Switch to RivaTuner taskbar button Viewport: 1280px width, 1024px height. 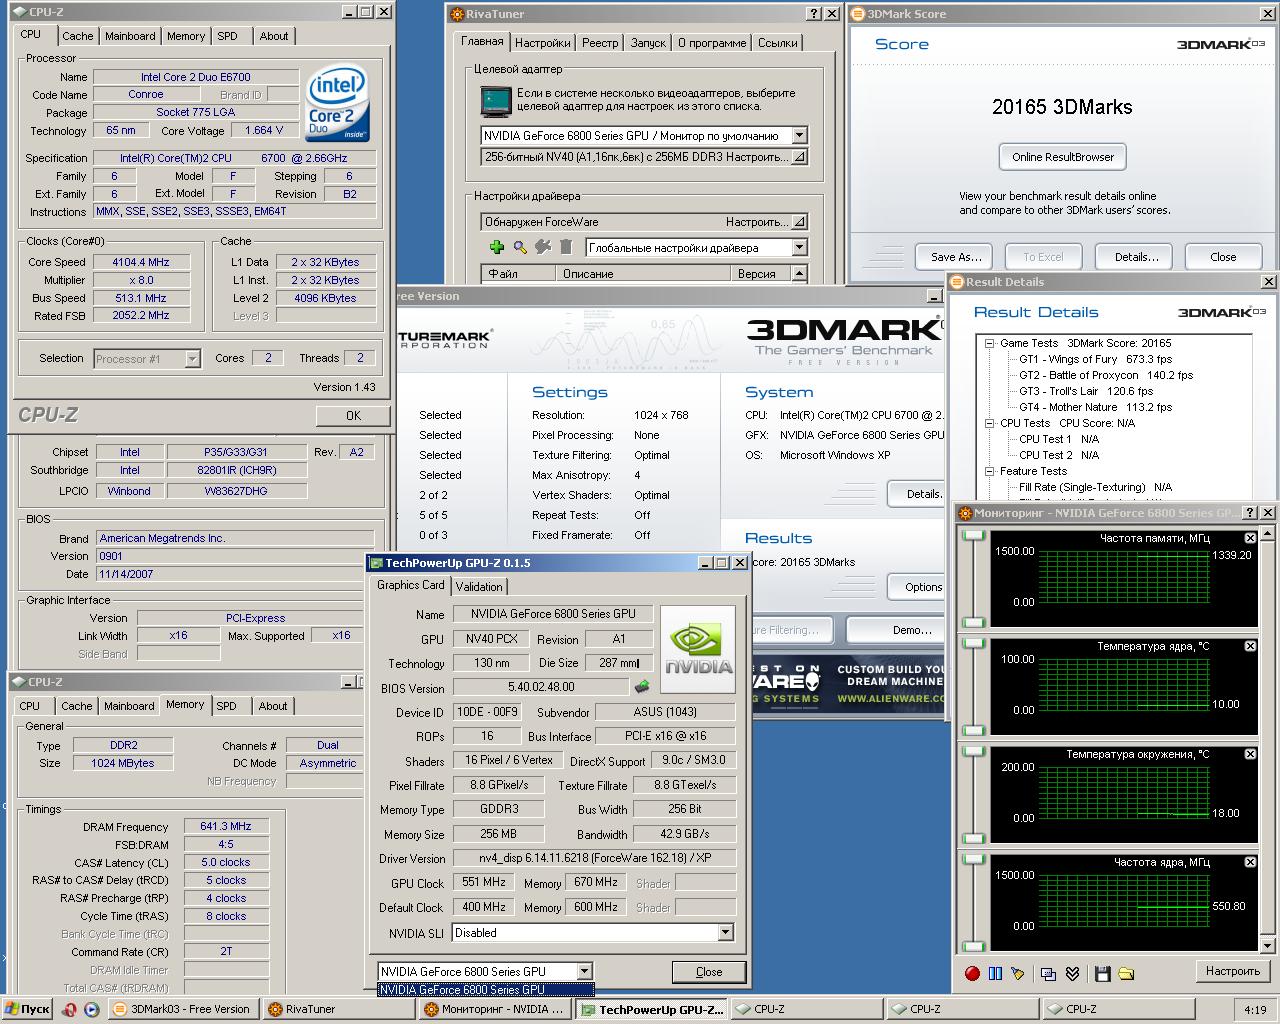(337, 1009)
